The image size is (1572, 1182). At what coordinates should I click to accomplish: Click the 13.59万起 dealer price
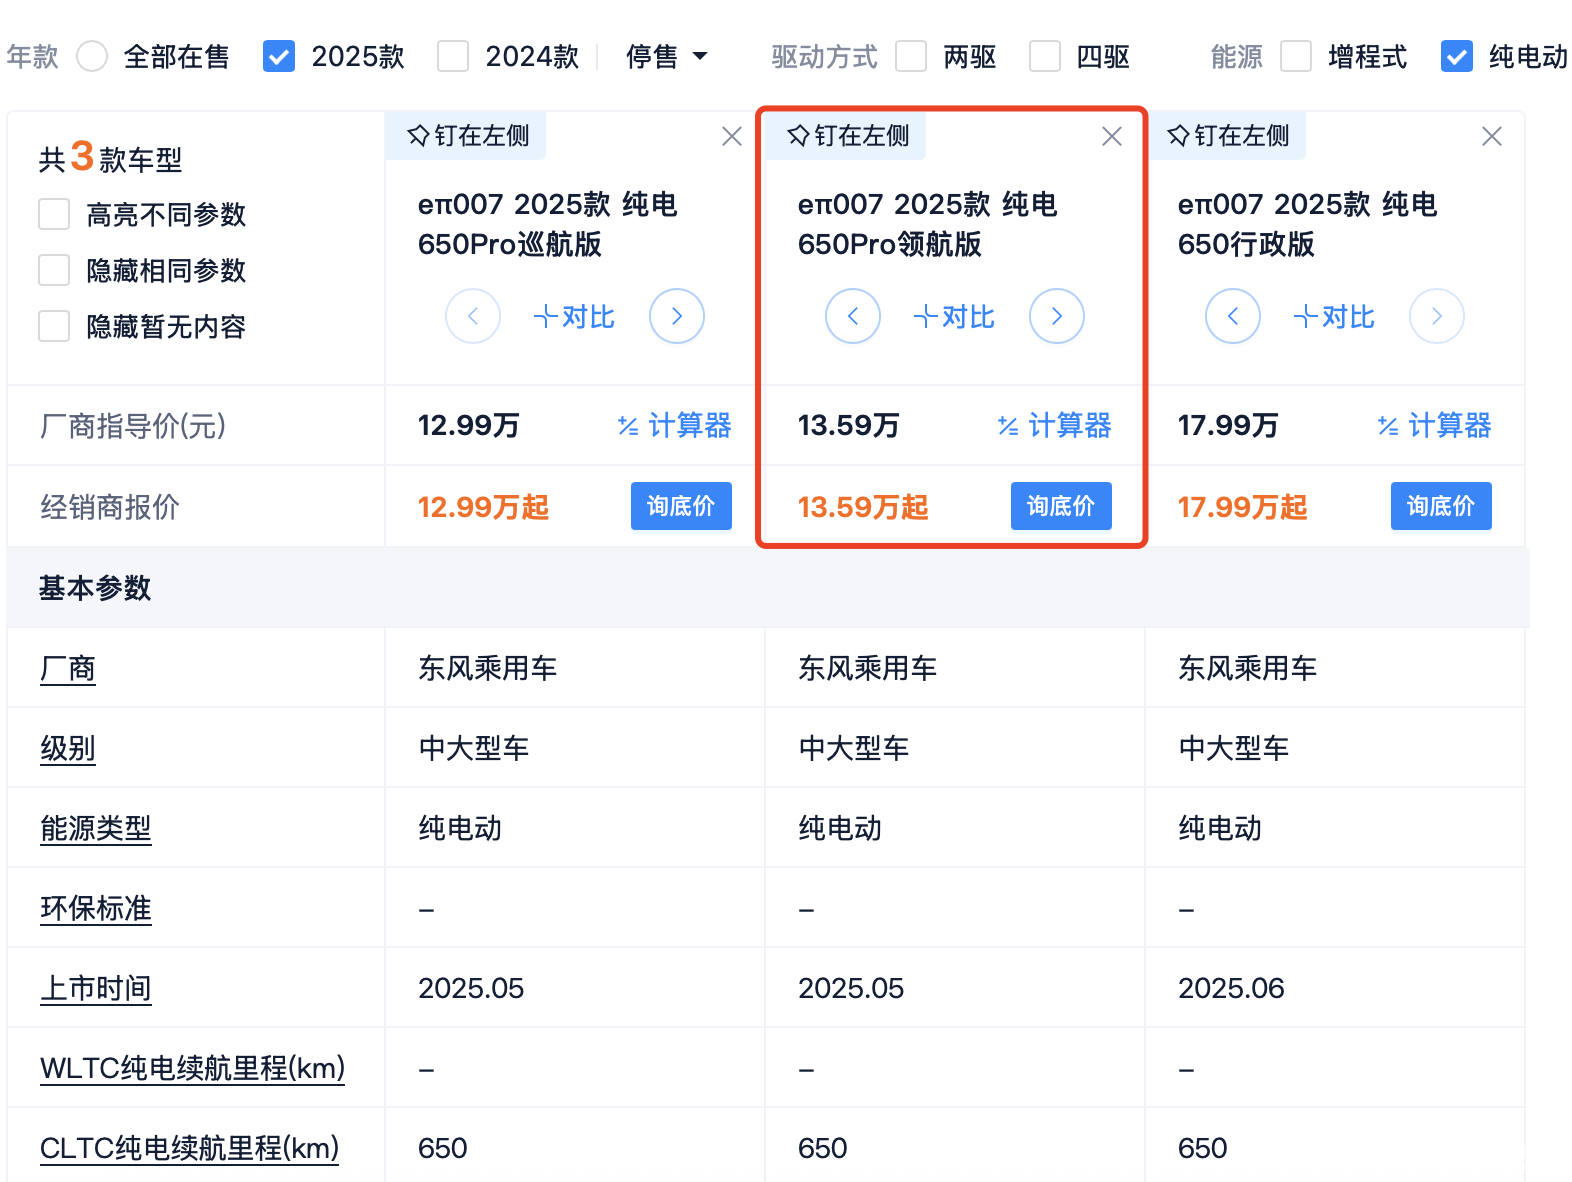click(x=864, y=507)
